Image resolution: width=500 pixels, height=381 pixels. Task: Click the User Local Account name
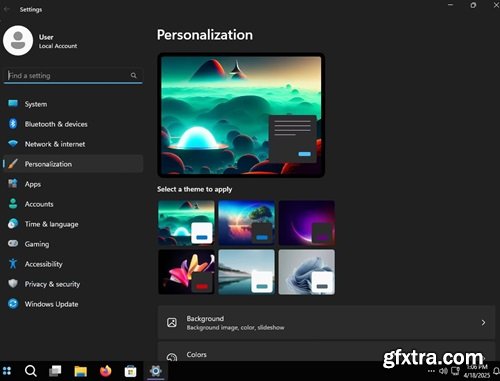[58, 41]
